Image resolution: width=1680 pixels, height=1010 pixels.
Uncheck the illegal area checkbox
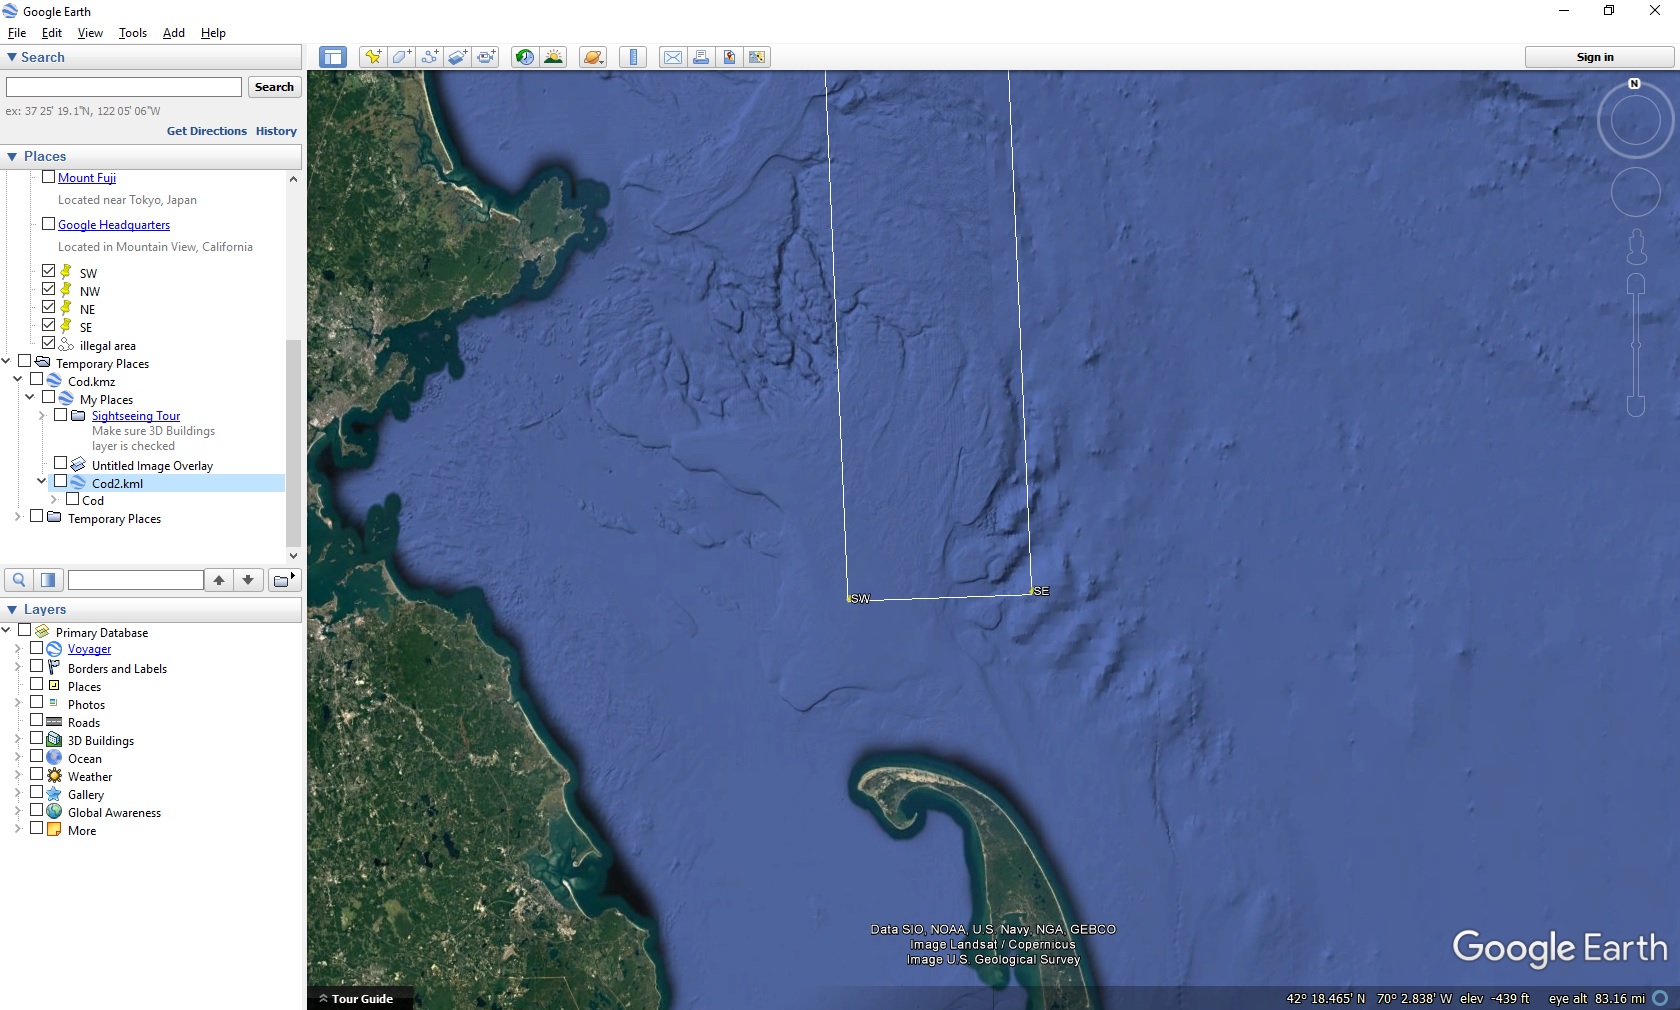[48, 343]
